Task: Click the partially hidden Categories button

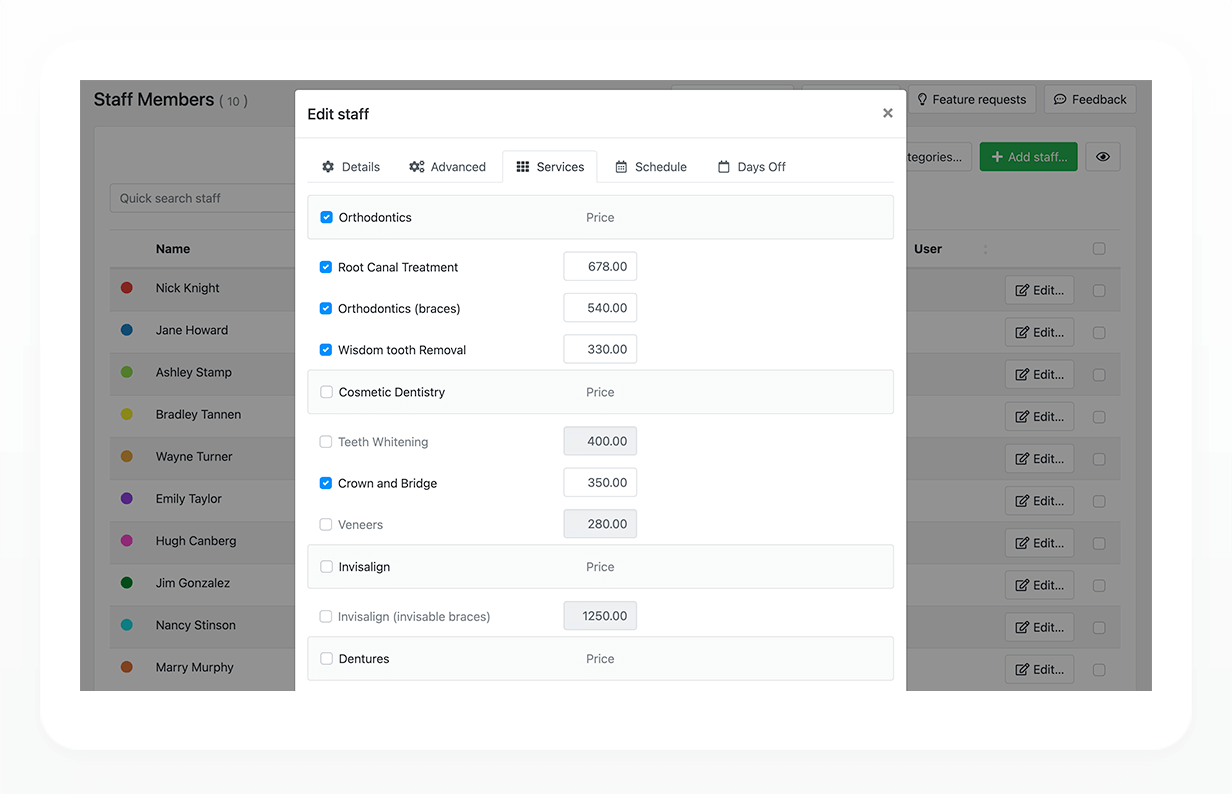Action: (x=939, y=157)
